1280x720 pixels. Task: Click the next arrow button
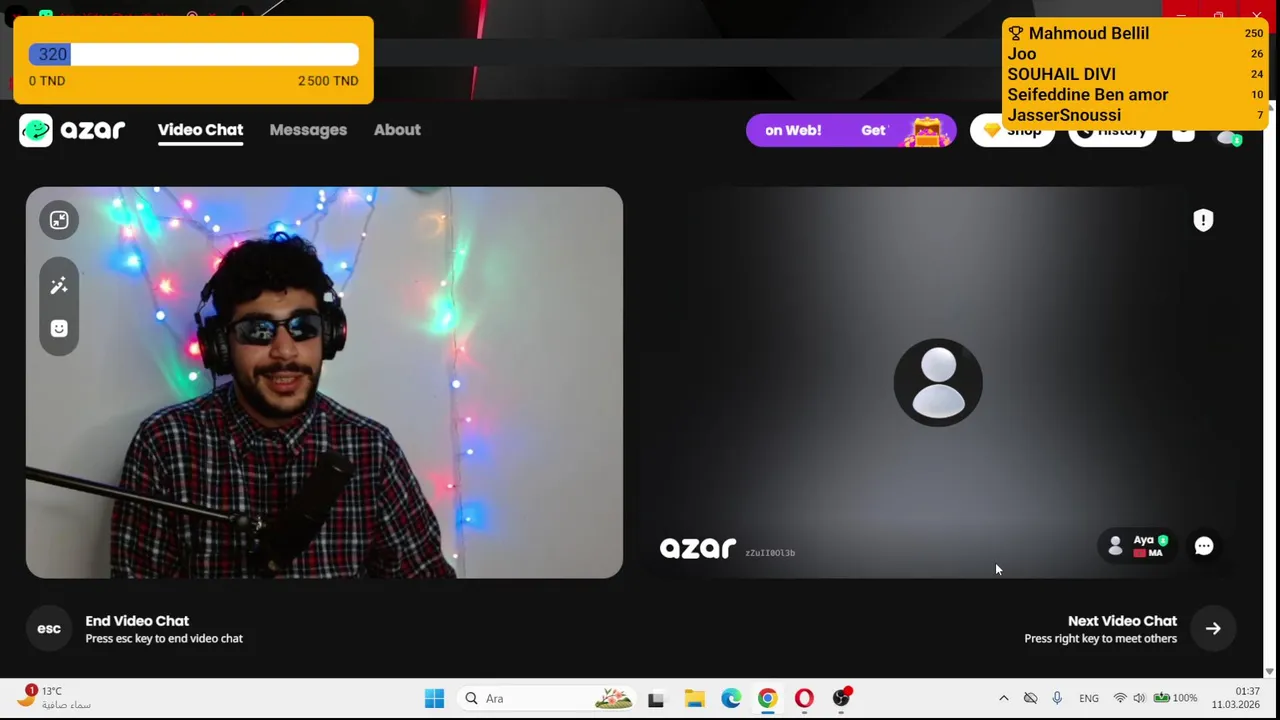[1213, 629]
